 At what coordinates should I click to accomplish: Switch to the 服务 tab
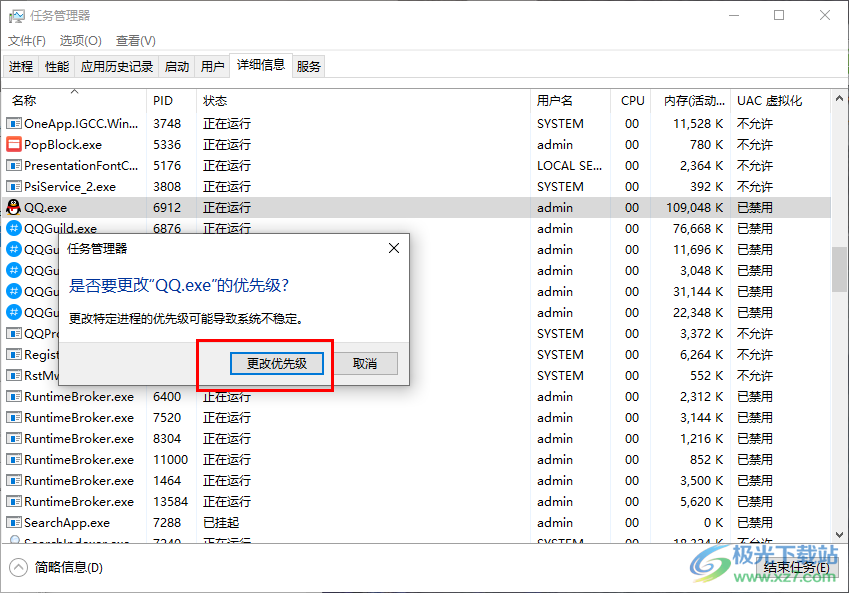point(309,67)
